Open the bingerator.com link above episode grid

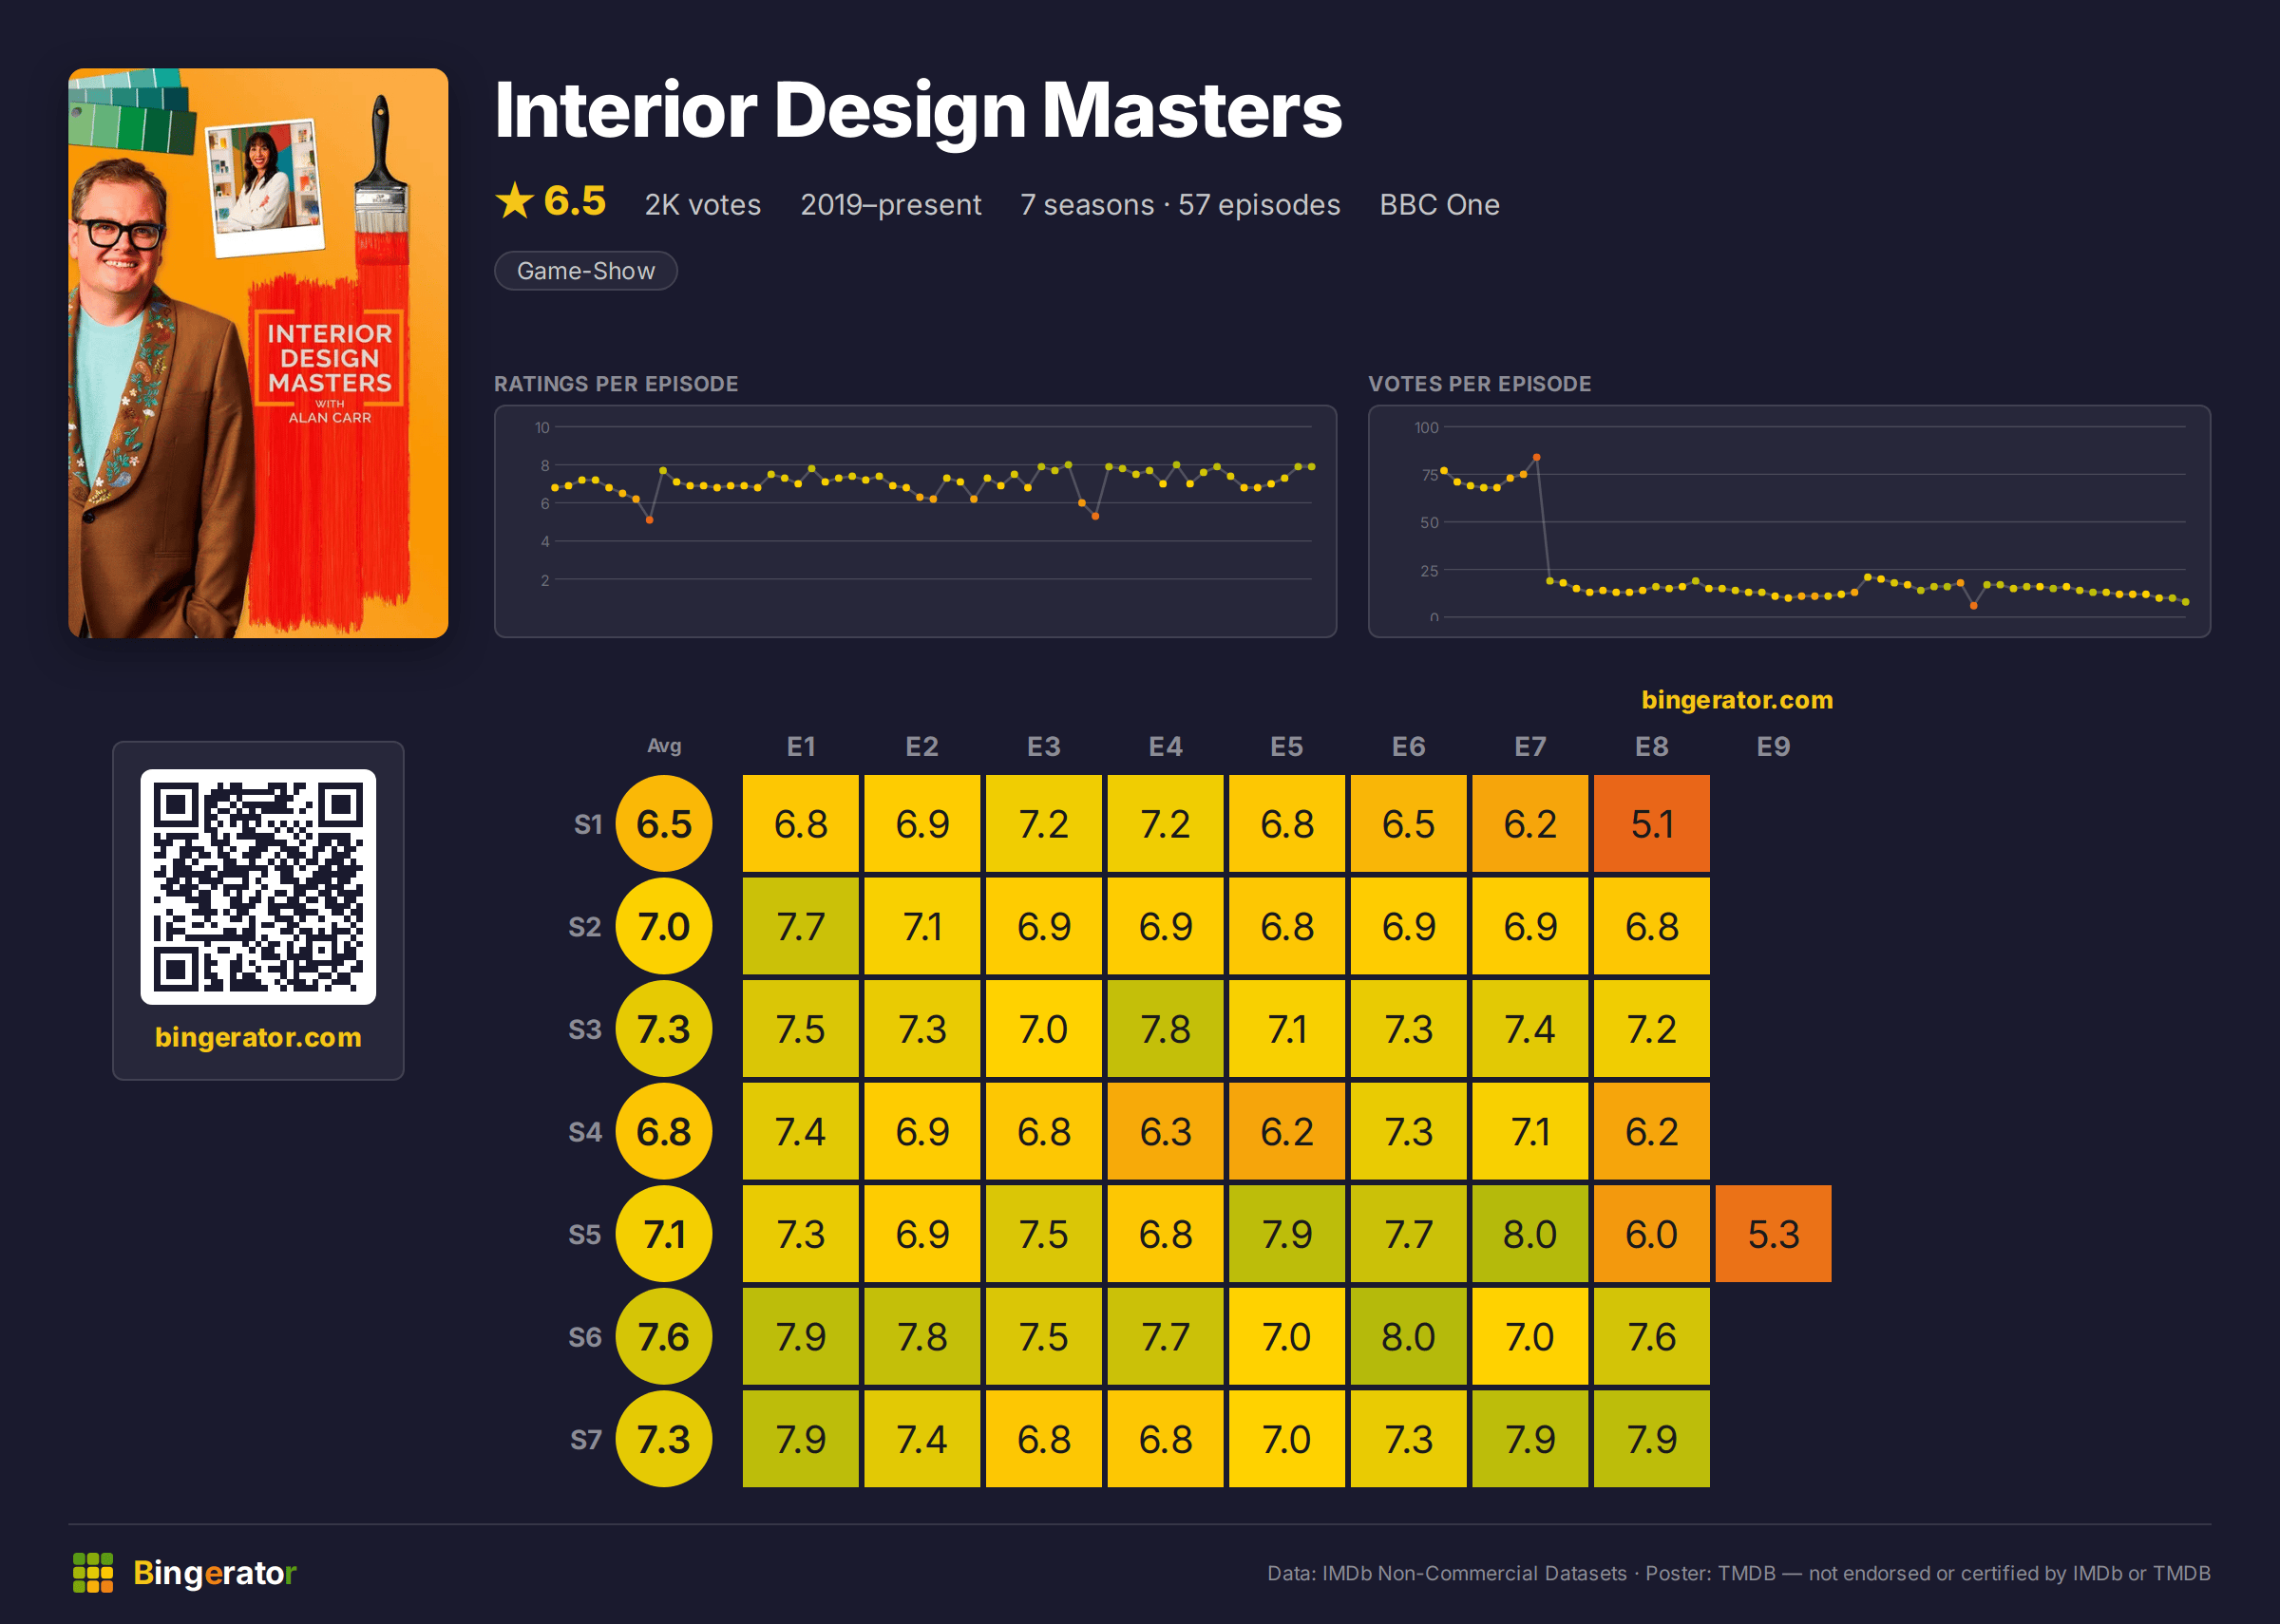[1737, 700]
